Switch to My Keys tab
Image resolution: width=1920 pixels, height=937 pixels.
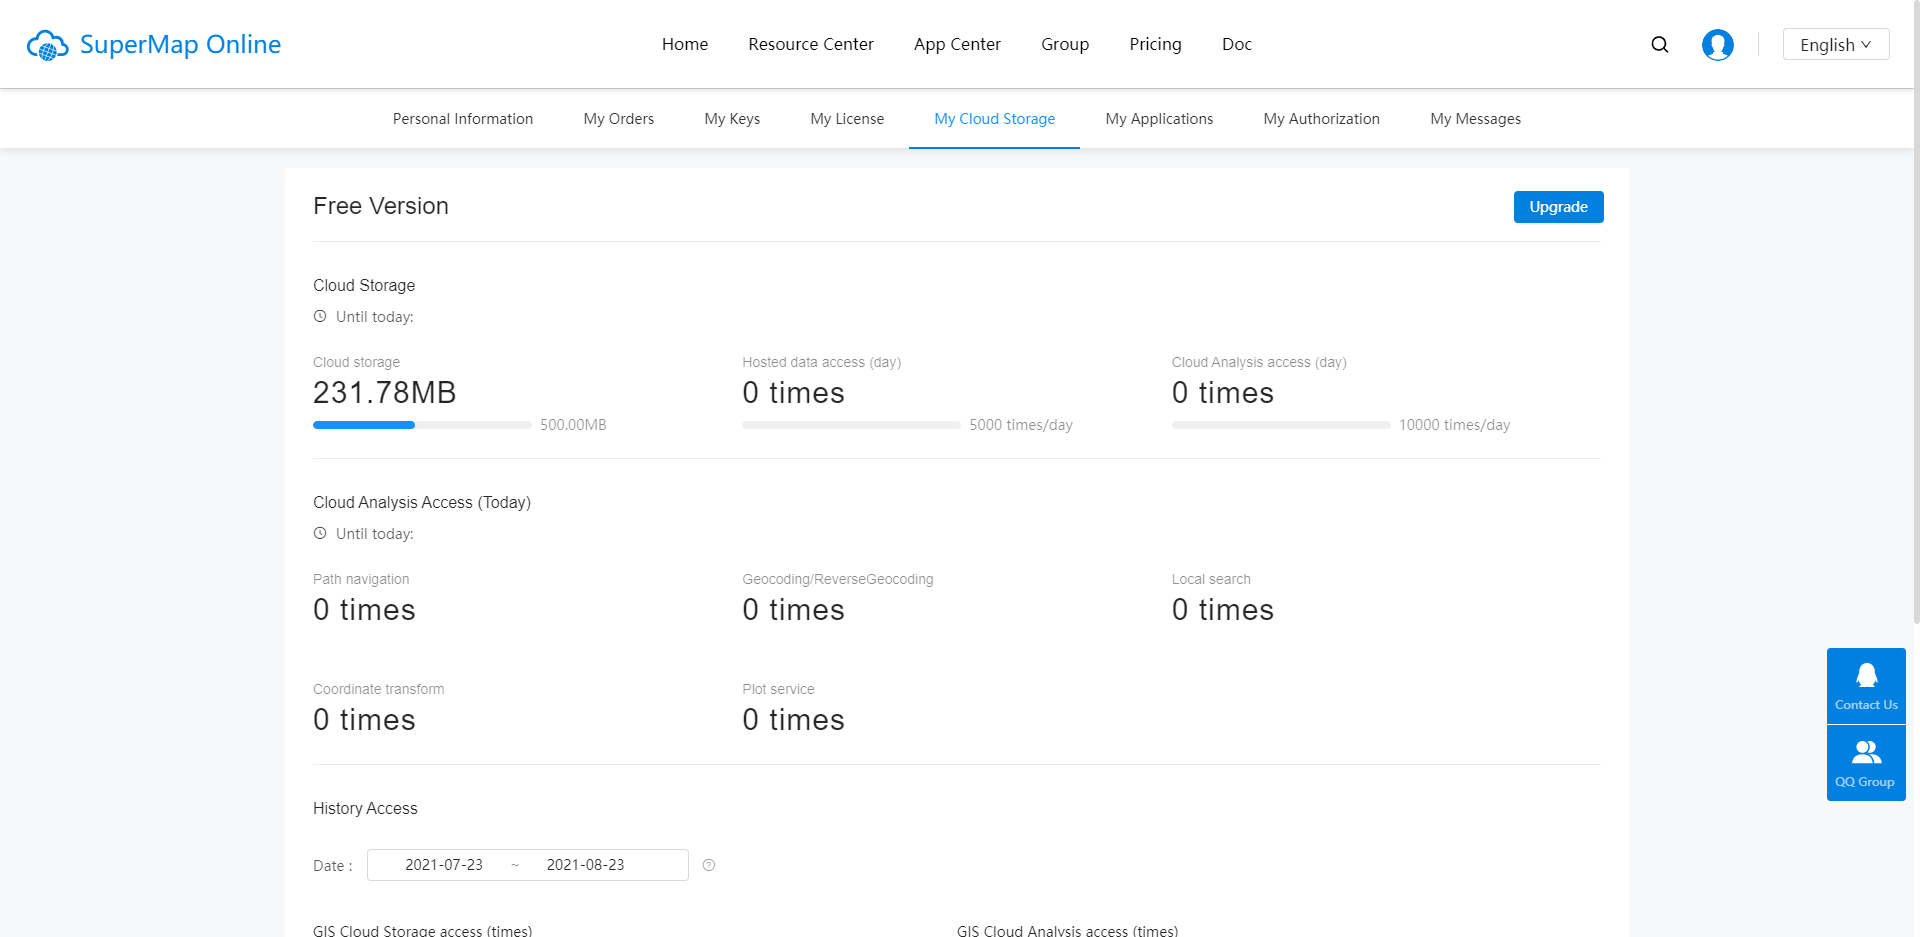[x=732, y=119]
